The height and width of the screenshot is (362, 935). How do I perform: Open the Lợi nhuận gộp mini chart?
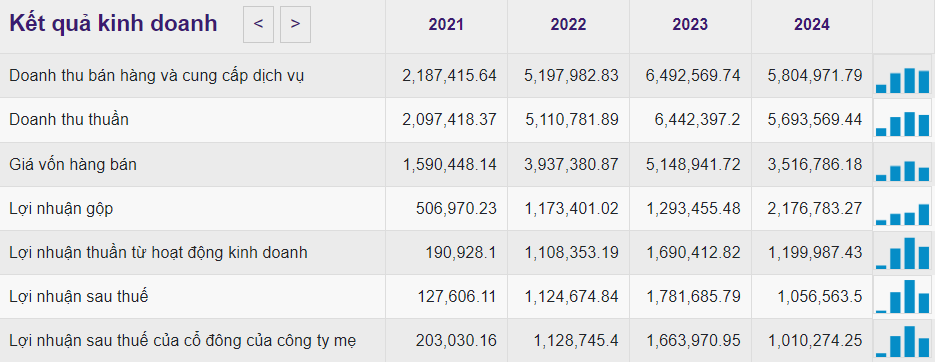[x=902, y=208]
